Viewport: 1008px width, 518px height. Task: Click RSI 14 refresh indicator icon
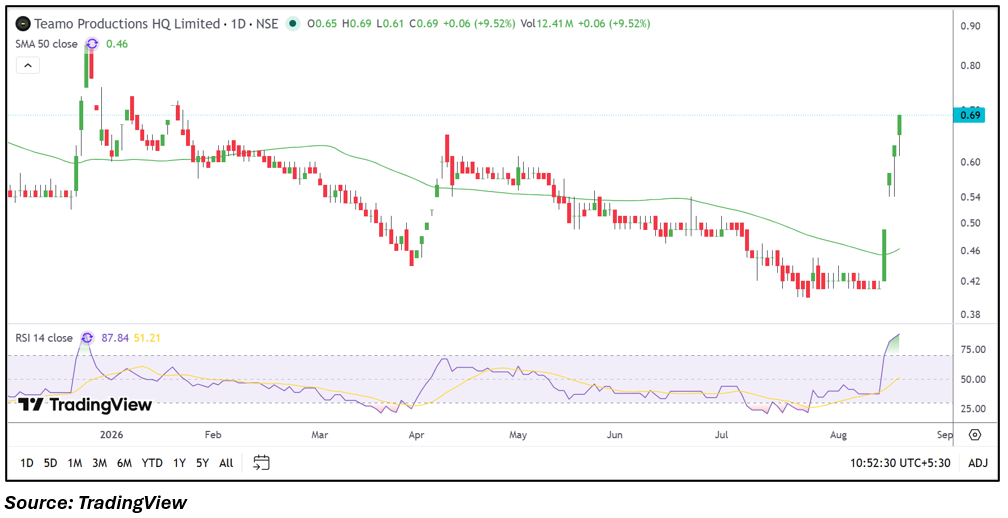[87, 337]
